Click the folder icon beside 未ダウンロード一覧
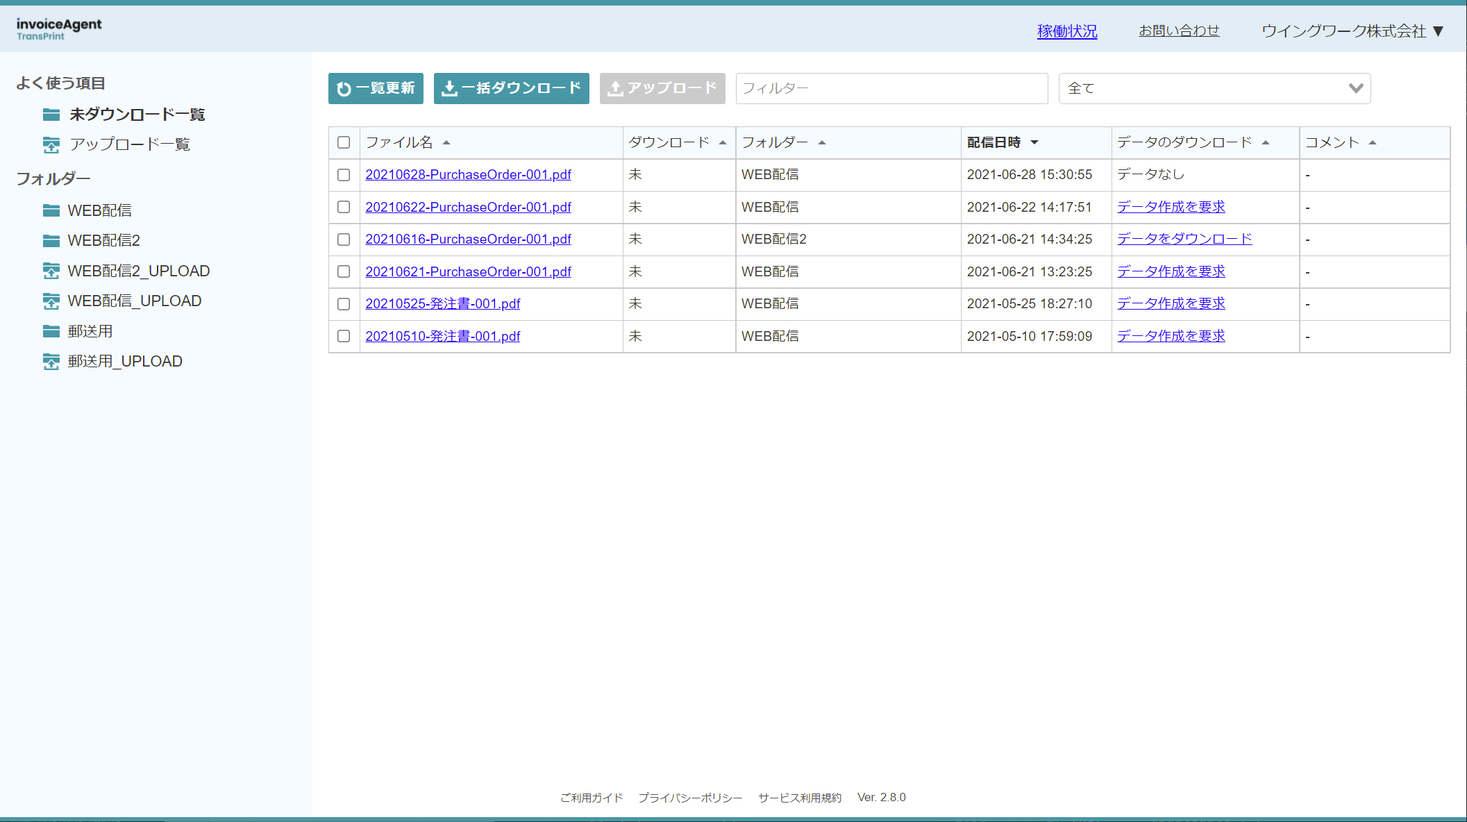 (x=50, y=114)
